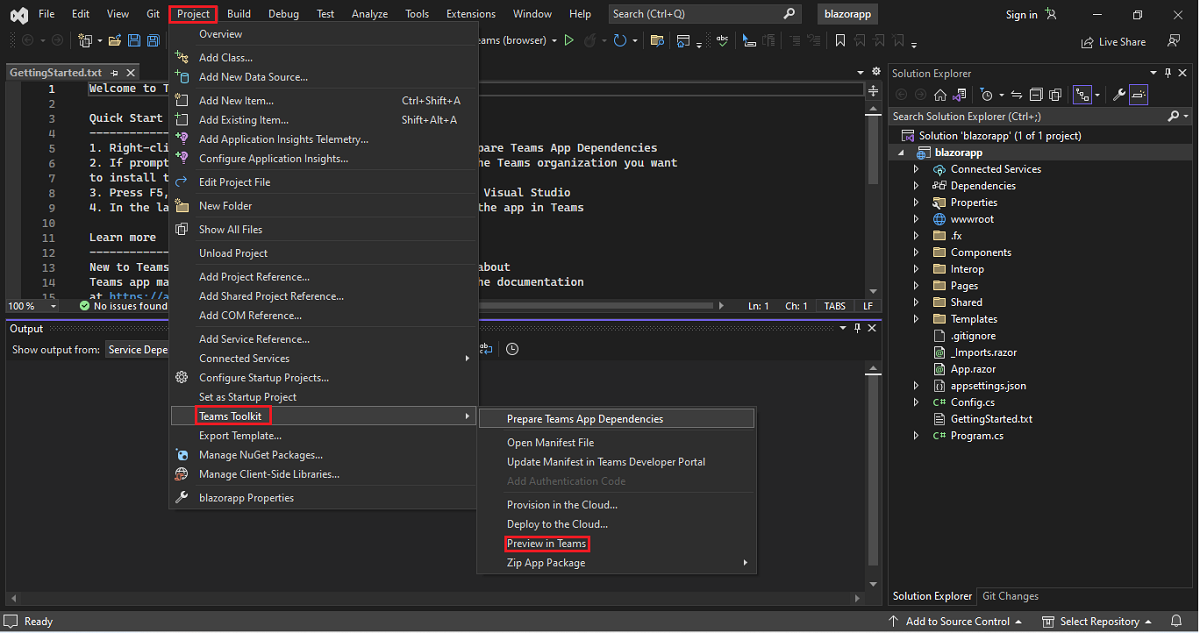This screenshot has height=633, width=1200.
Task: Expand the Components folder in Solution Explorer
Action: 916,253
